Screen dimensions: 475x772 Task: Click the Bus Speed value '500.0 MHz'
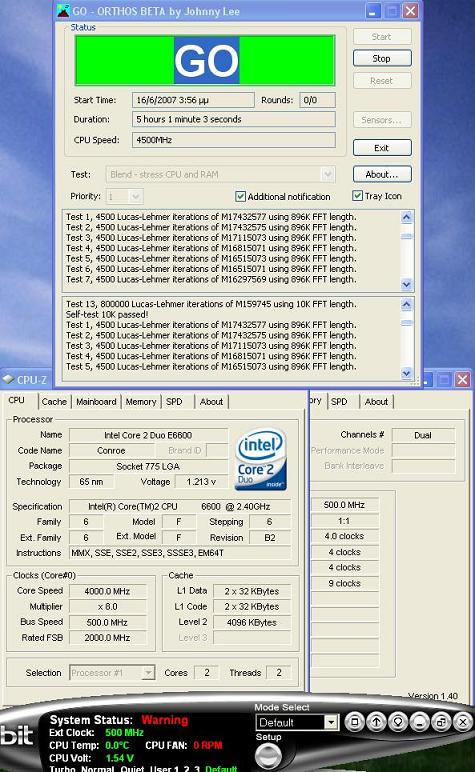click(x=107, y=622)
